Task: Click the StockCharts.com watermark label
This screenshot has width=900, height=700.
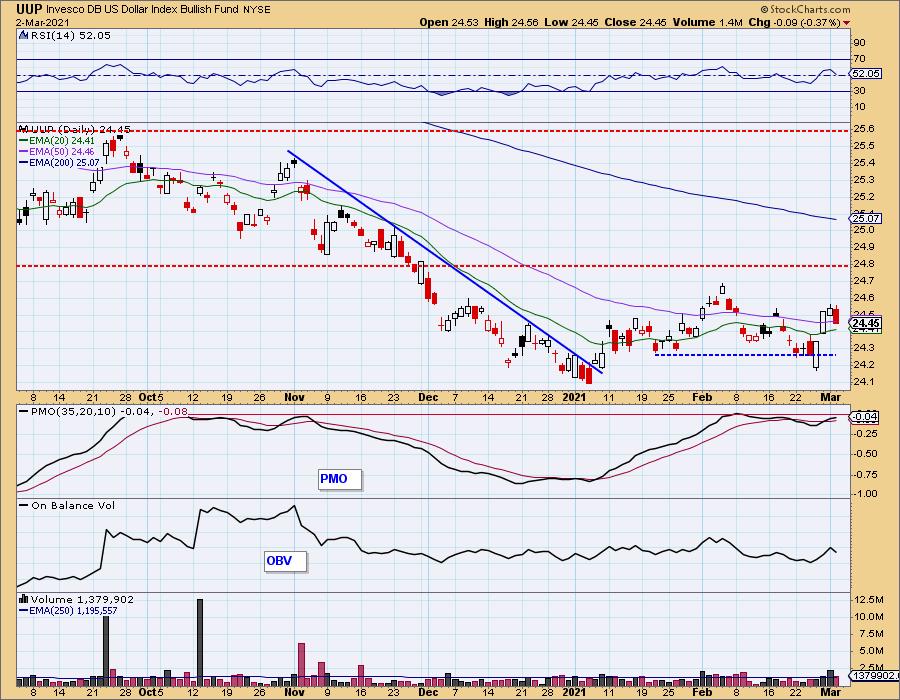Action: (x=805, y=9)
